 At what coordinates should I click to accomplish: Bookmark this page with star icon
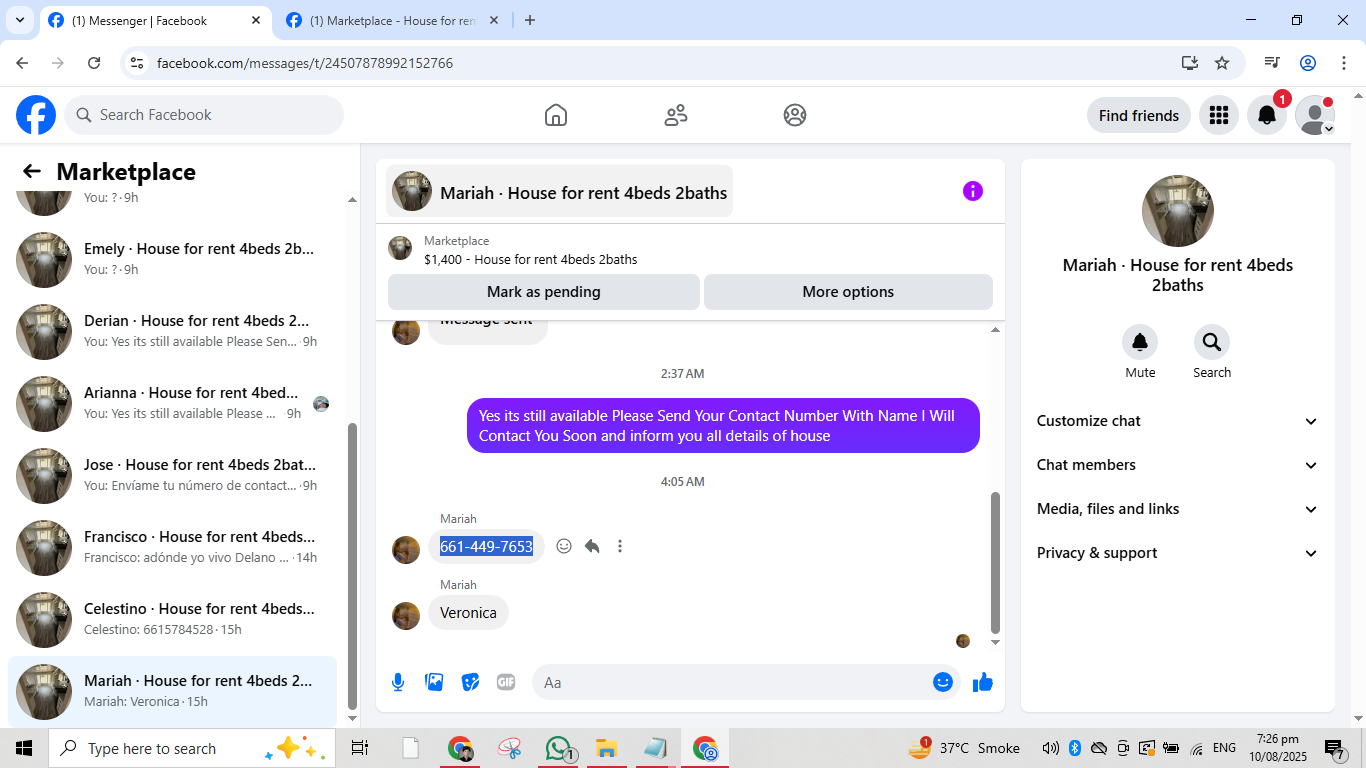tap(1222, 63)
